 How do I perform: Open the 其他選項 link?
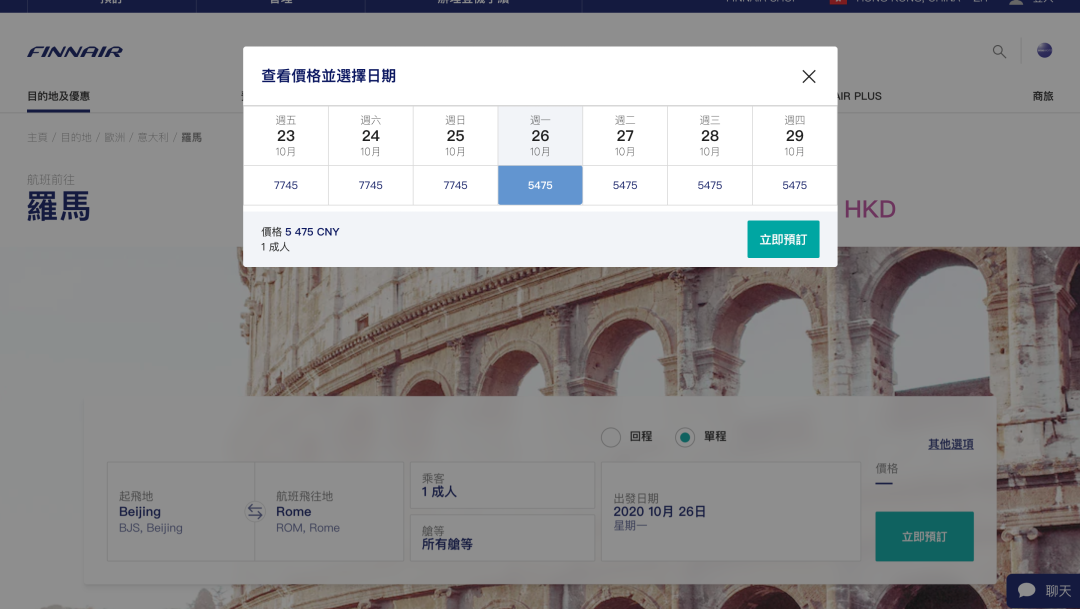click(x=951, y=444)
